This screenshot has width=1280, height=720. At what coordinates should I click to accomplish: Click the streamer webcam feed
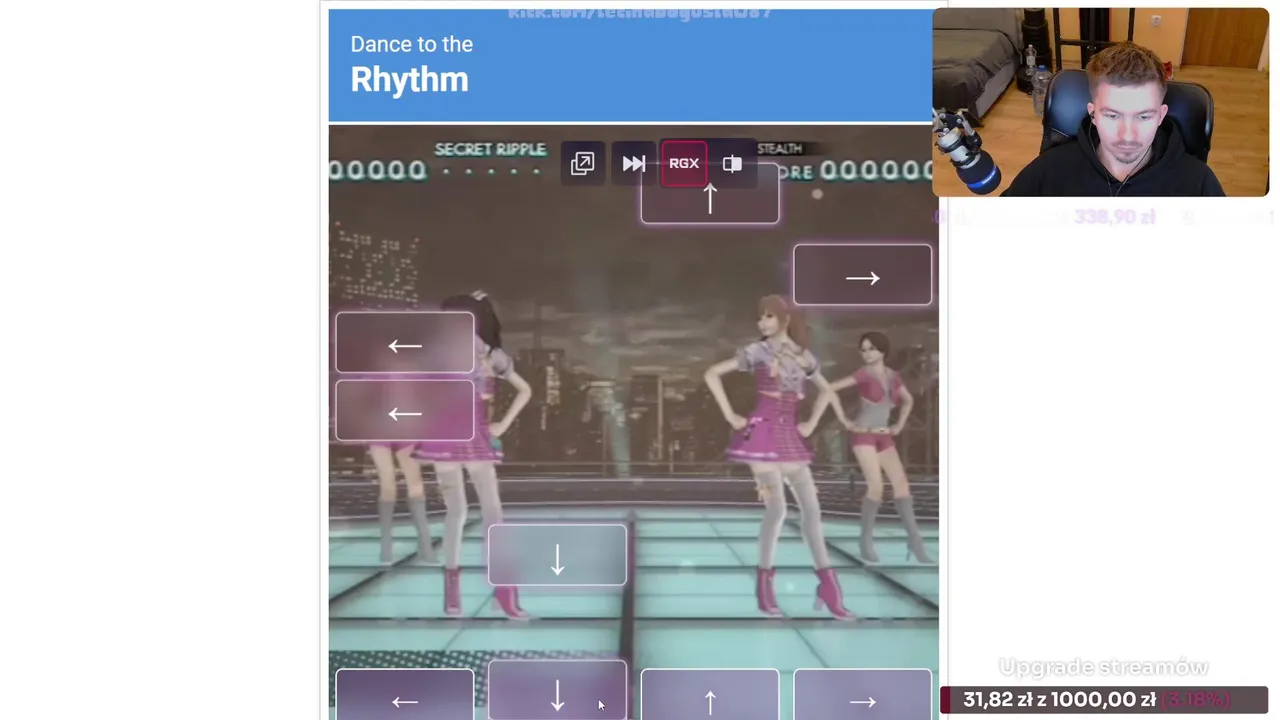1101,102
